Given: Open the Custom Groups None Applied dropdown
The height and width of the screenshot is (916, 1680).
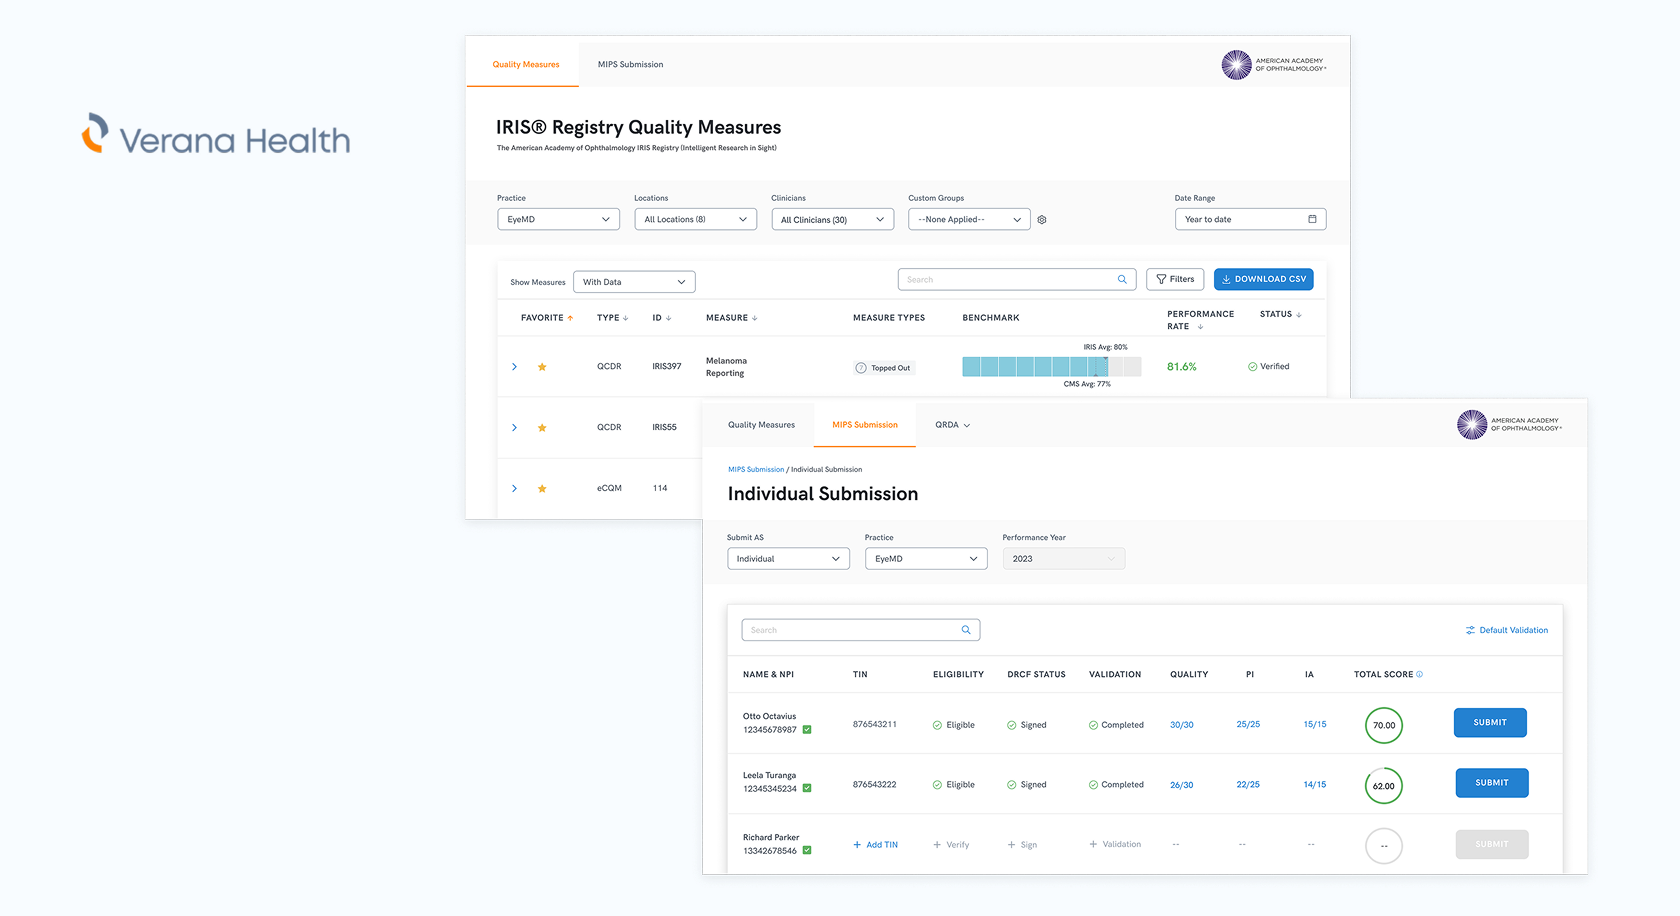Looking at the screenshot, I should [x=969, y=219].
